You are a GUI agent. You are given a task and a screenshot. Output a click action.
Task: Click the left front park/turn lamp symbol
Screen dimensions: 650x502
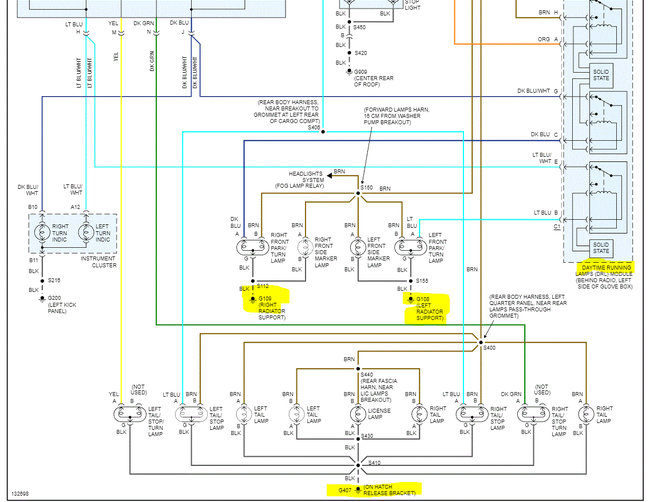tap(410, 247)
